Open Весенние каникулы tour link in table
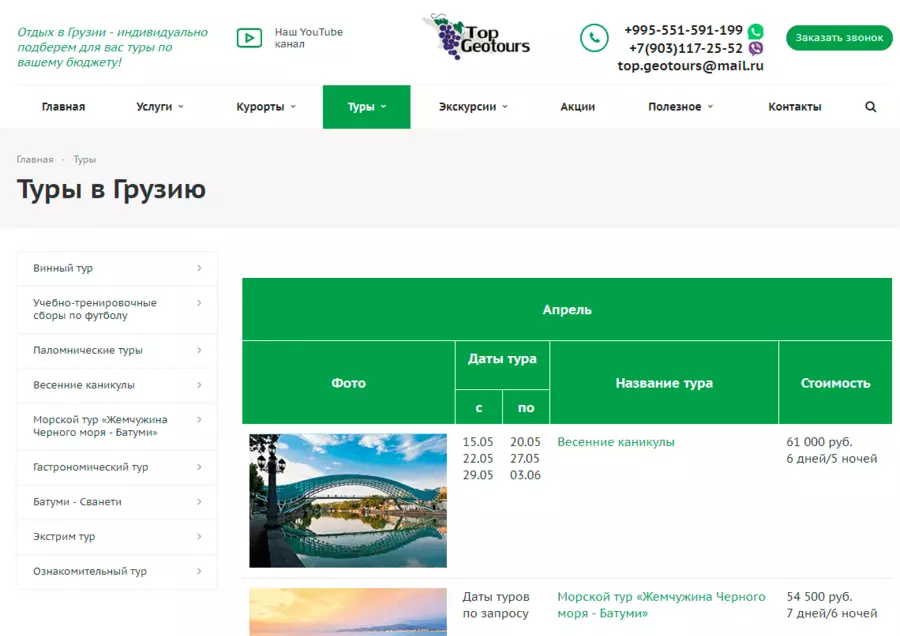The image size is (900, 636). [x=616, y=442]
